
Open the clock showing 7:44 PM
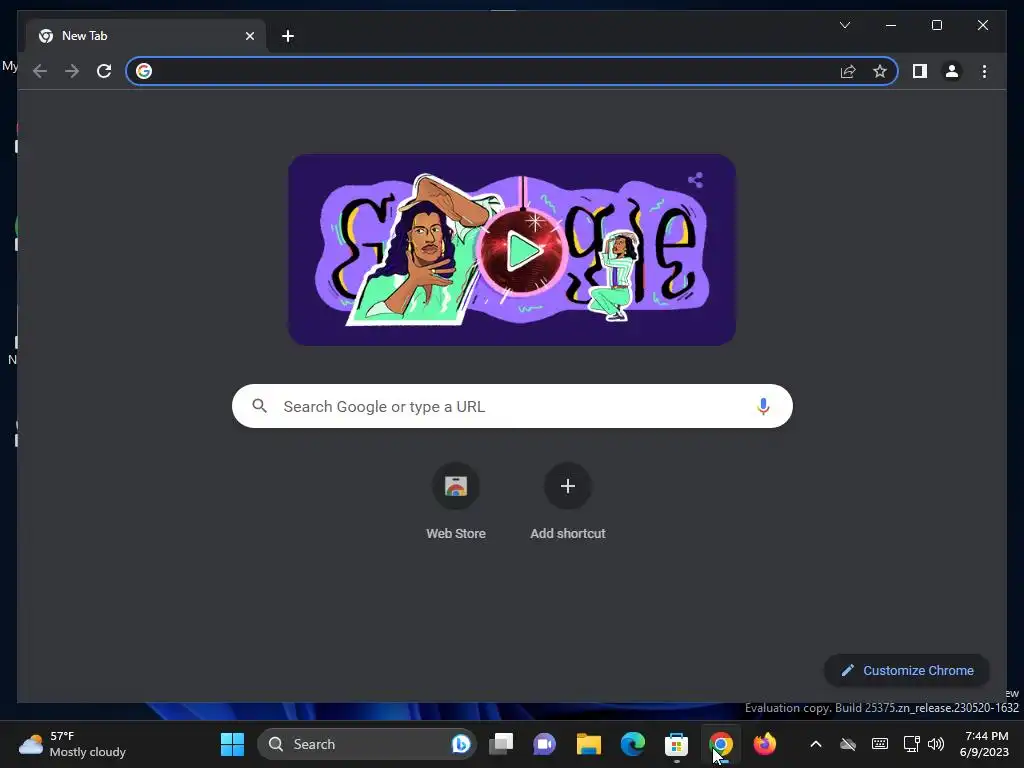(984, 744)
